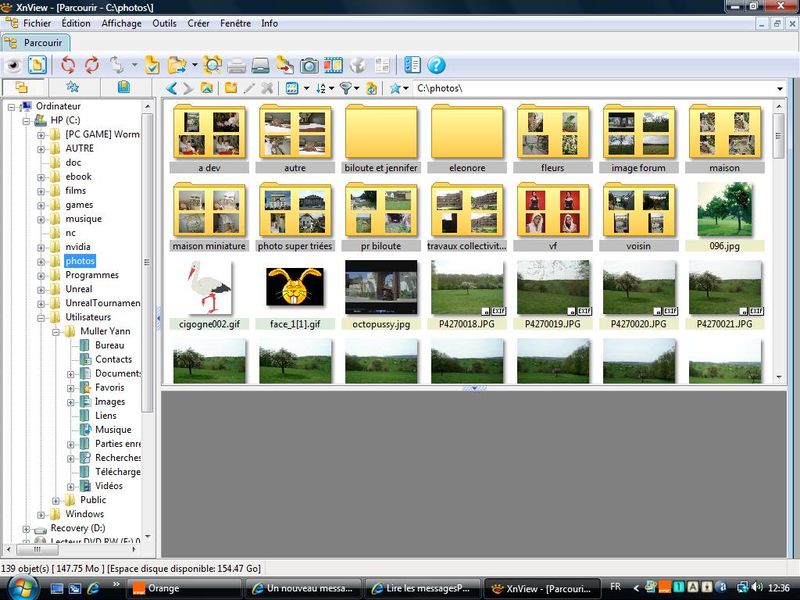800x600 pixels.
Task: Click the scanner acquire icon
Action: [260, 65]
